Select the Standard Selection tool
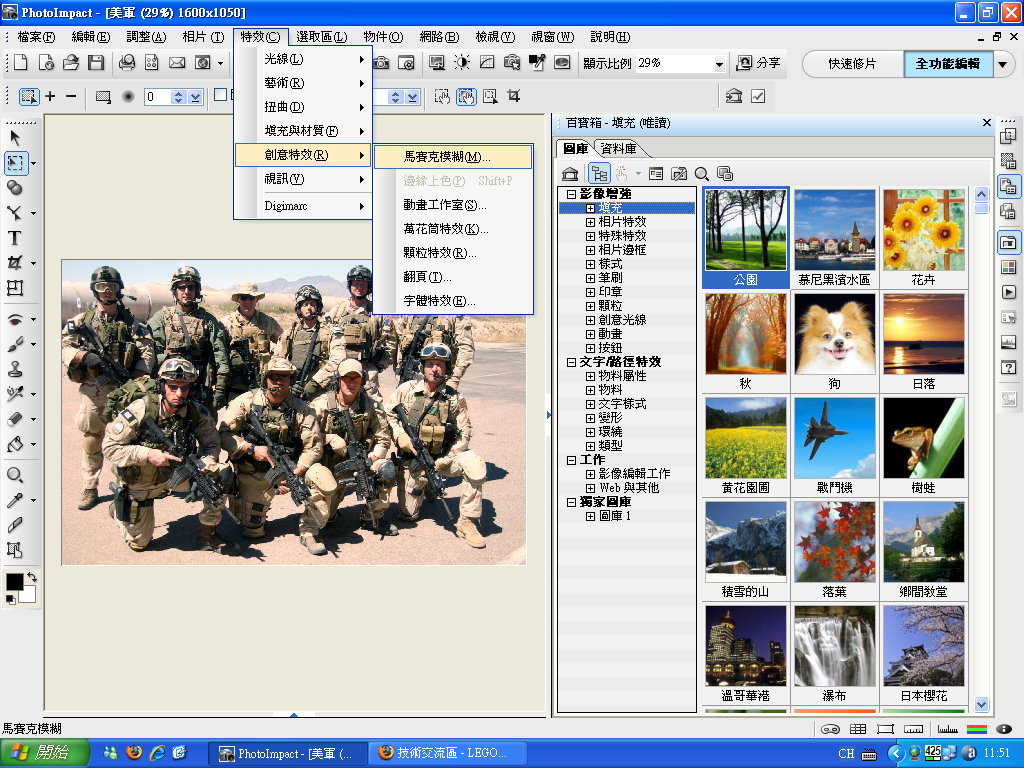This screenshot has width=1024, height=768. 16,163
